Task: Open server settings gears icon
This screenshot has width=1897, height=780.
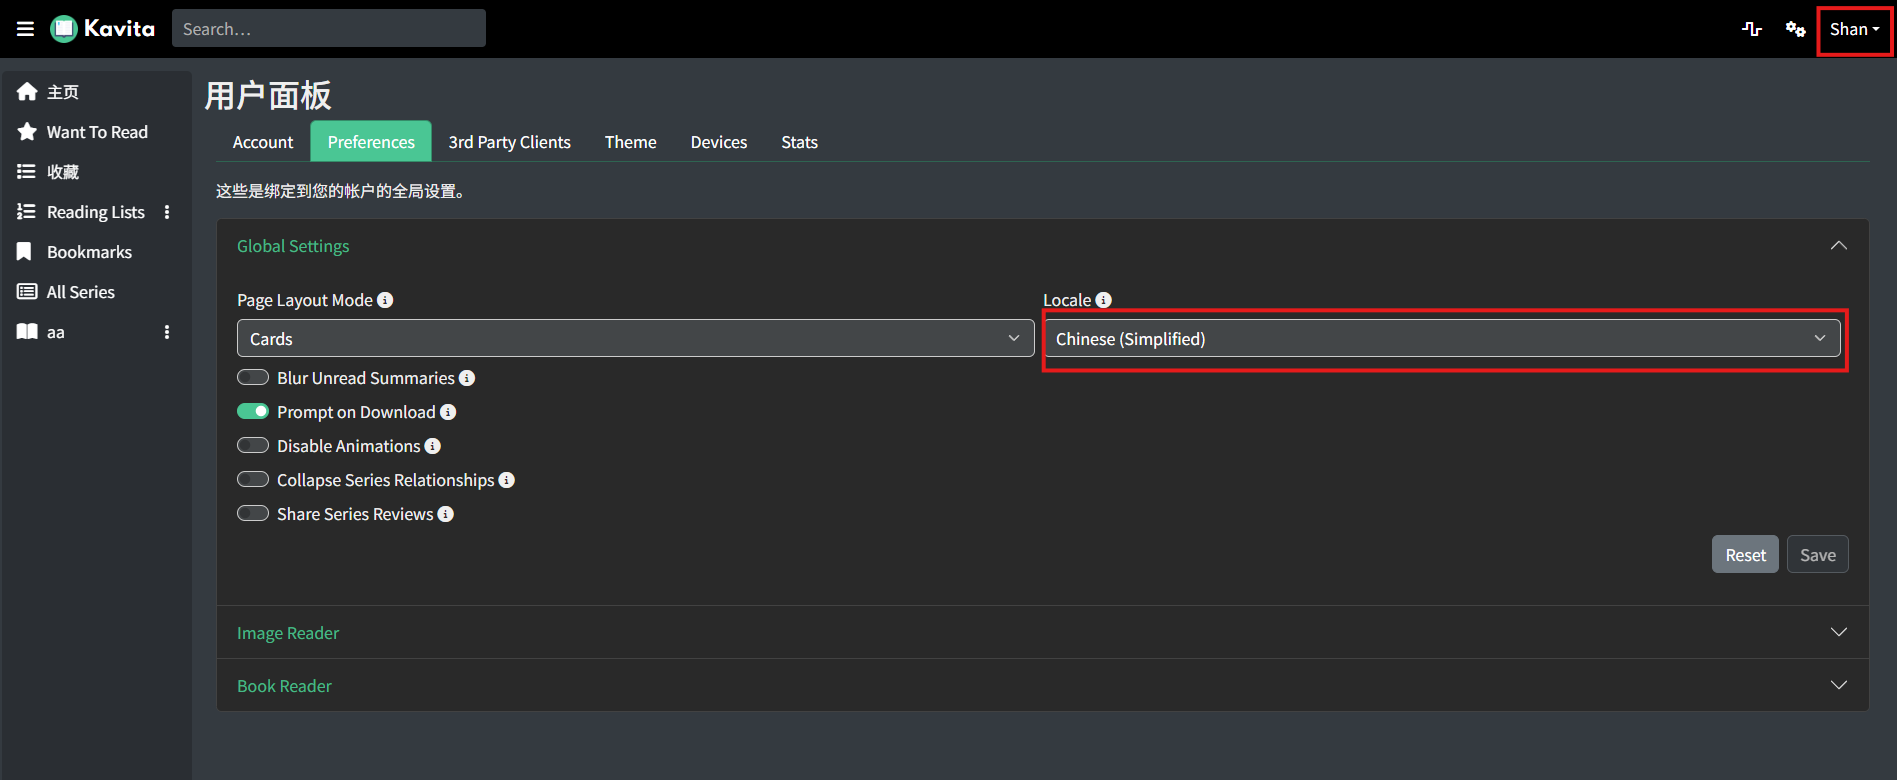Action: [x=1796, y=29]
